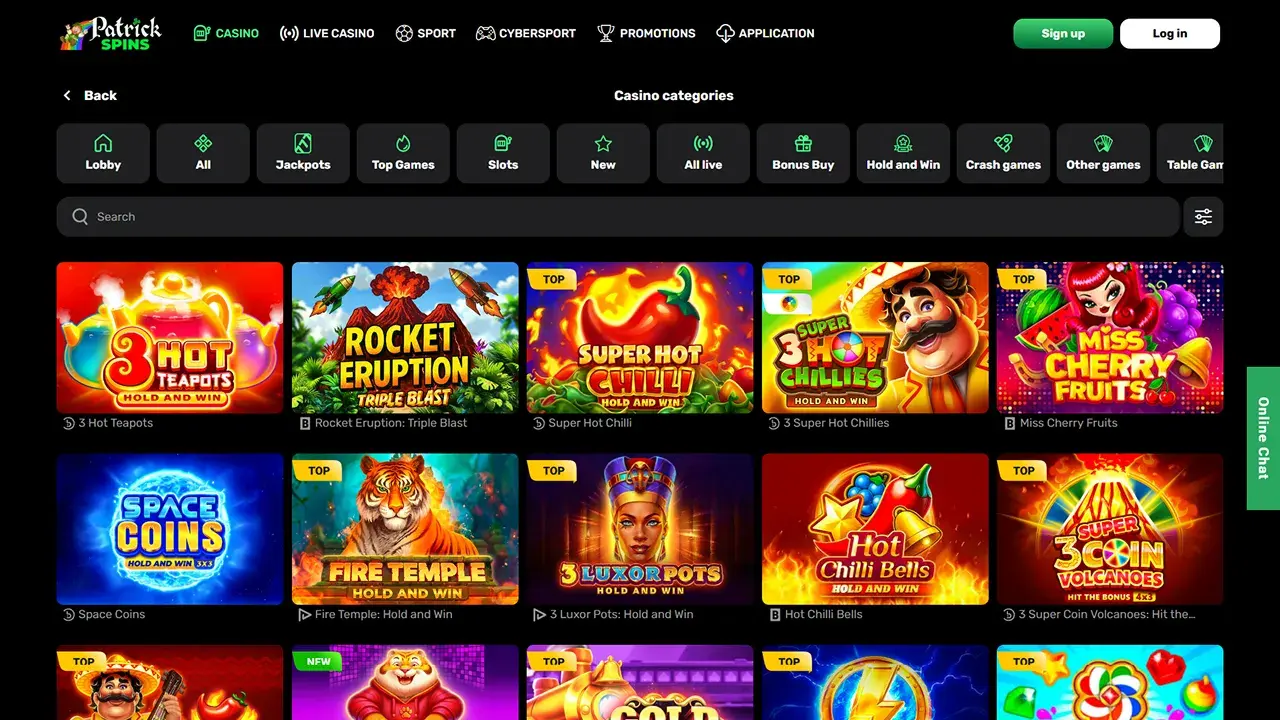
Task: Click the provider icon beside Rocket Eruption
Action: click(305, 423)
